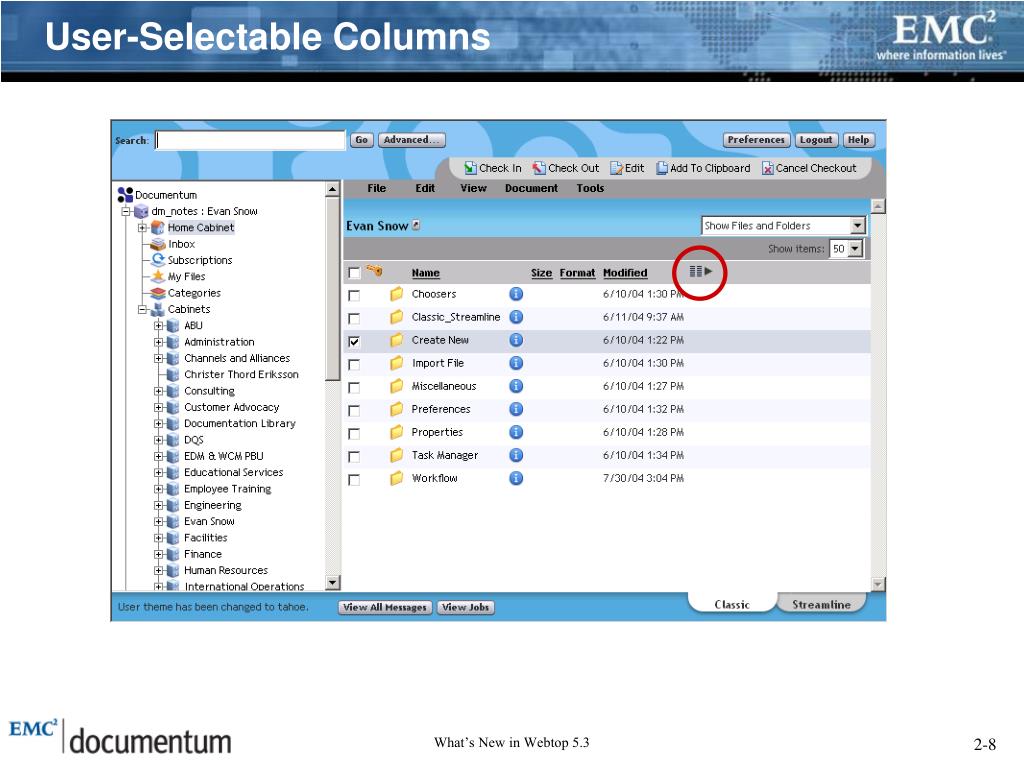This screenshot has width=1024, height=768.
Task: Check the Properties row checkbox
Action: coord(354,434)
